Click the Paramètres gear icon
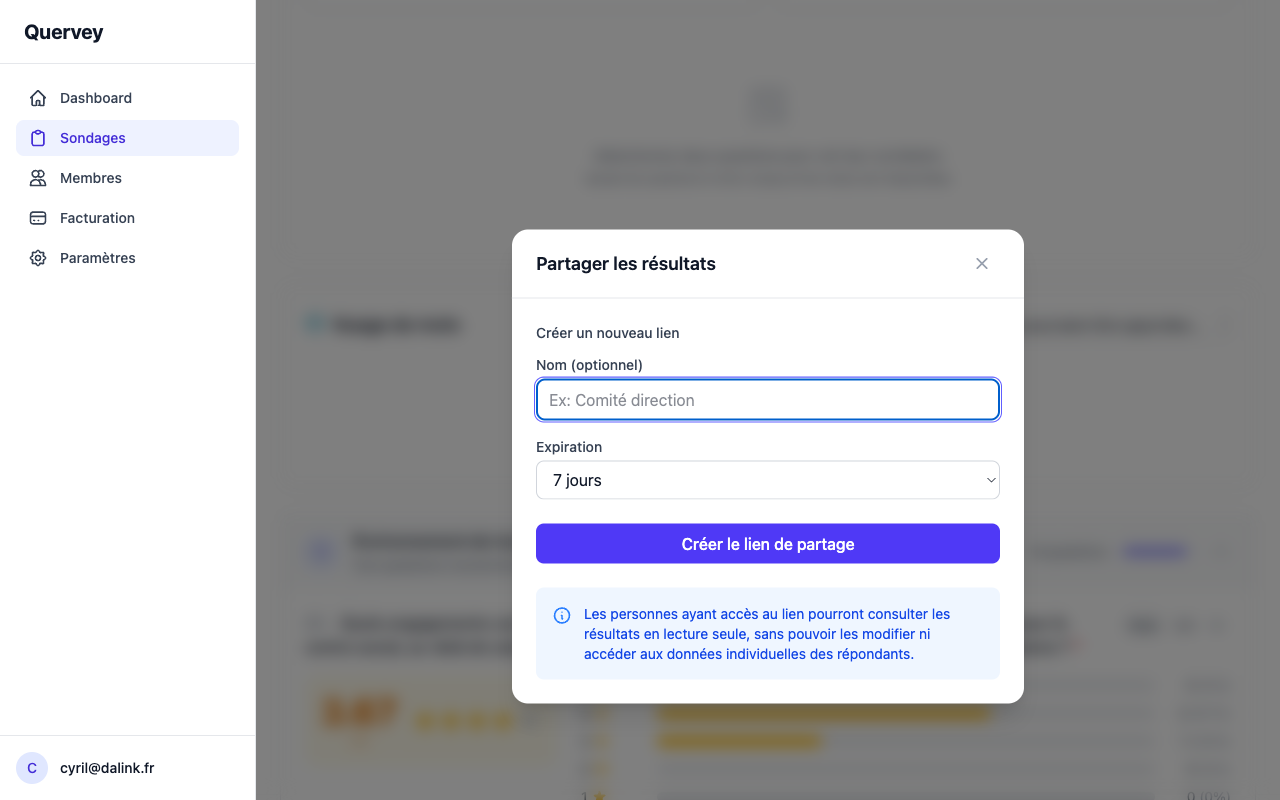Viewport: 1280px width, 800px height. (x=38, y=258)
